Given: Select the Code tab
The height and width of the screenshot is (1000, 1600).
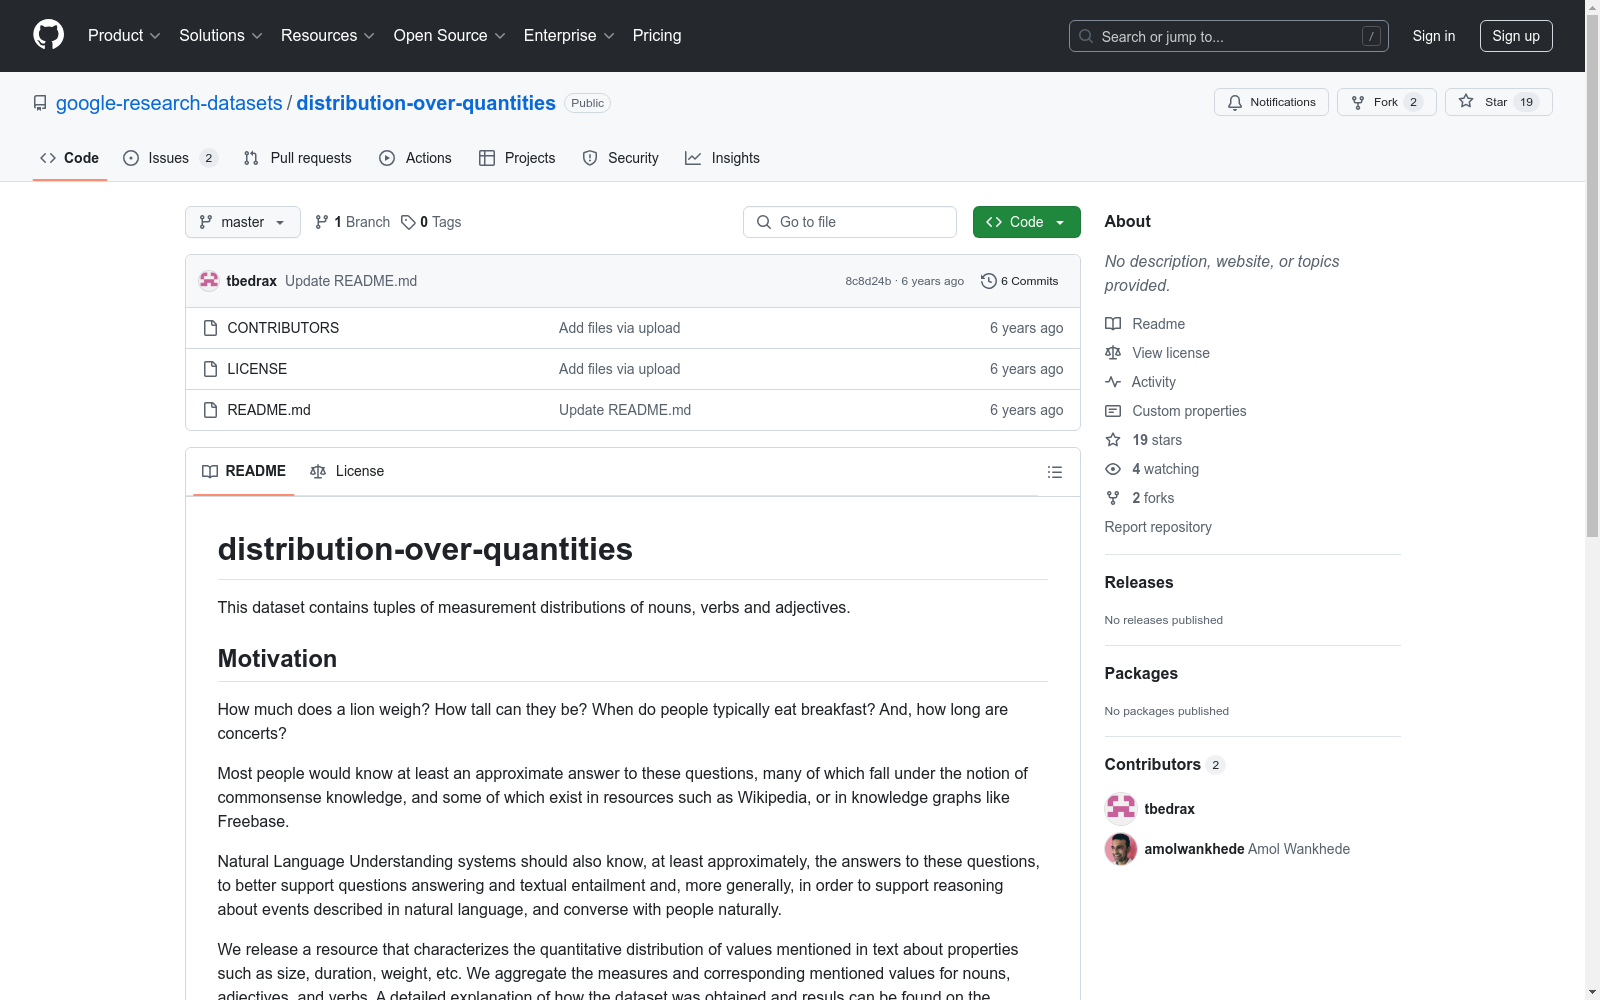Looking at the screenshot, I should click(70, 158).
